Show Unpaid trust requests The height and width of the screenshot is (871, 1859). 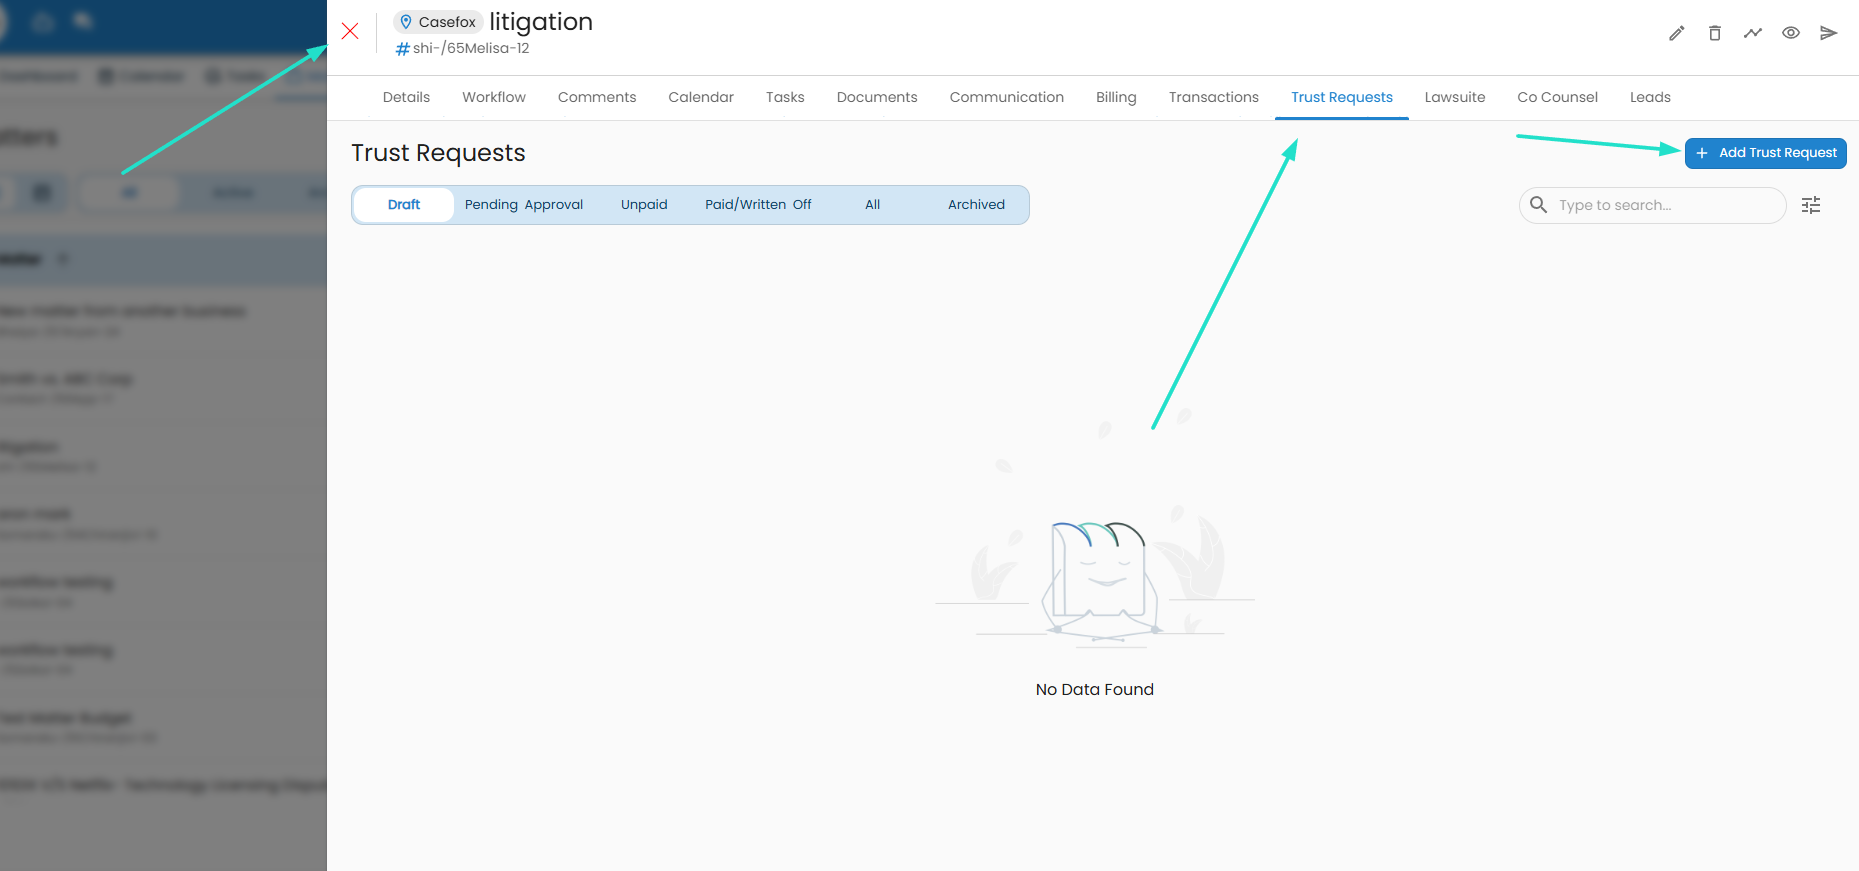coord(644,205)
